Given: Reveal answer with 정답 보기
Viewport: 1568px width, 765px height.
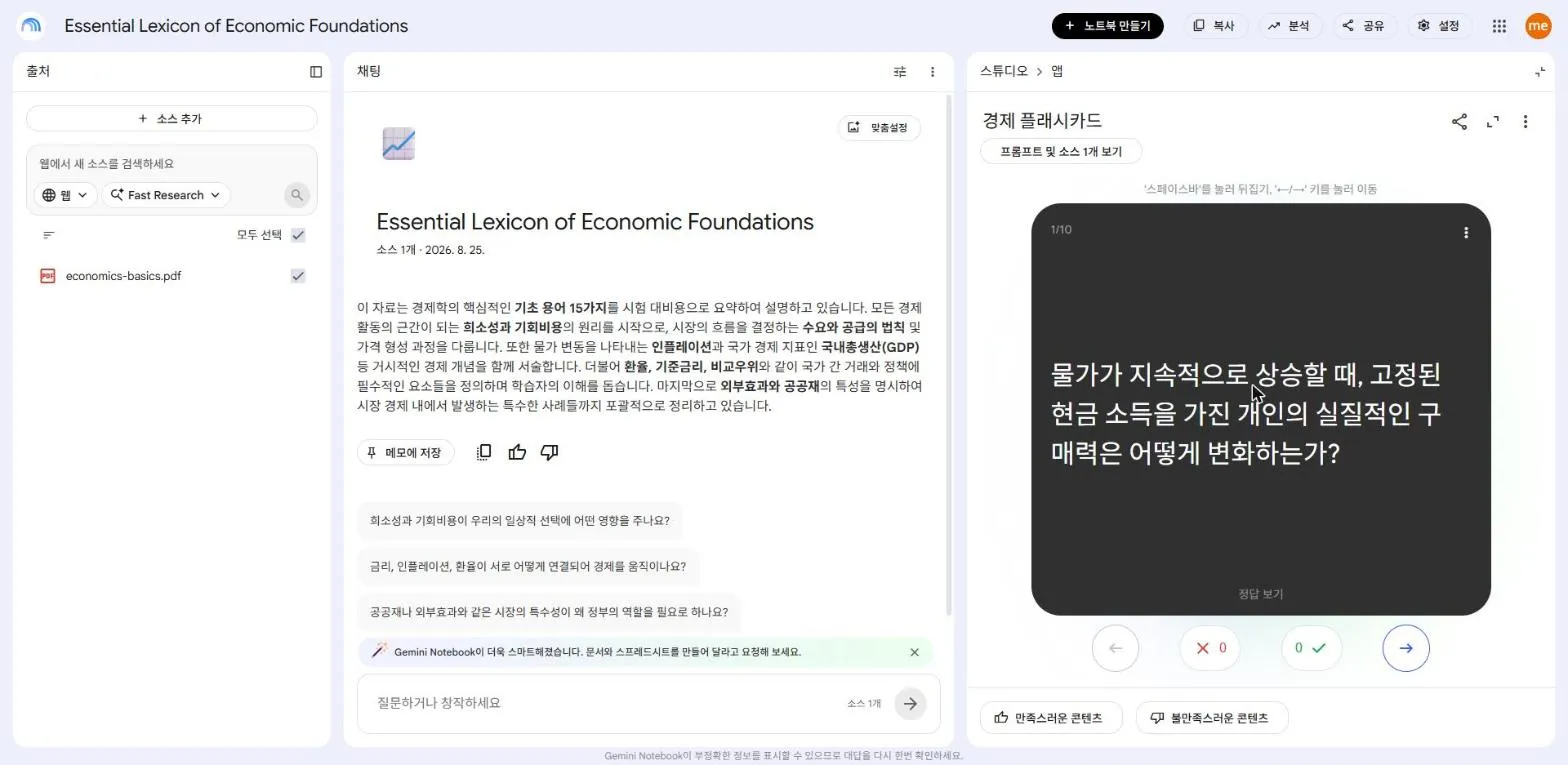Looking at the screenshot, I should (1260, 594).
